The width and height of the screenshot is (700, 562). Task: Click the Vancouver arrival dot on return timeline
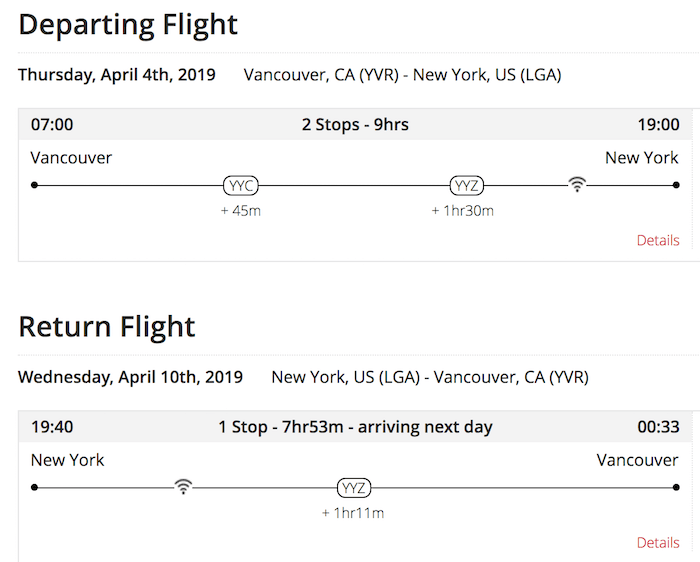676,487
